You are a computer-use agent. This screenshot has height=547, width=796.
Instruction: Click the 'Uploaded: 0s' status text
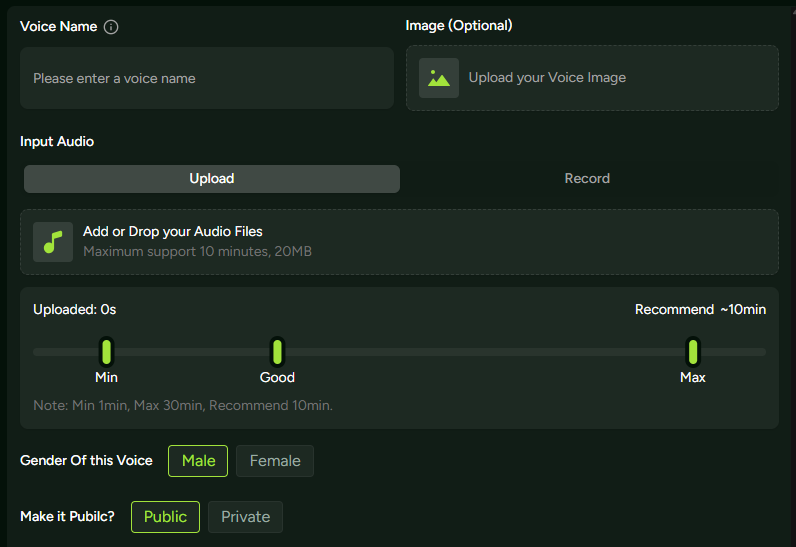(x=75, y=310)
